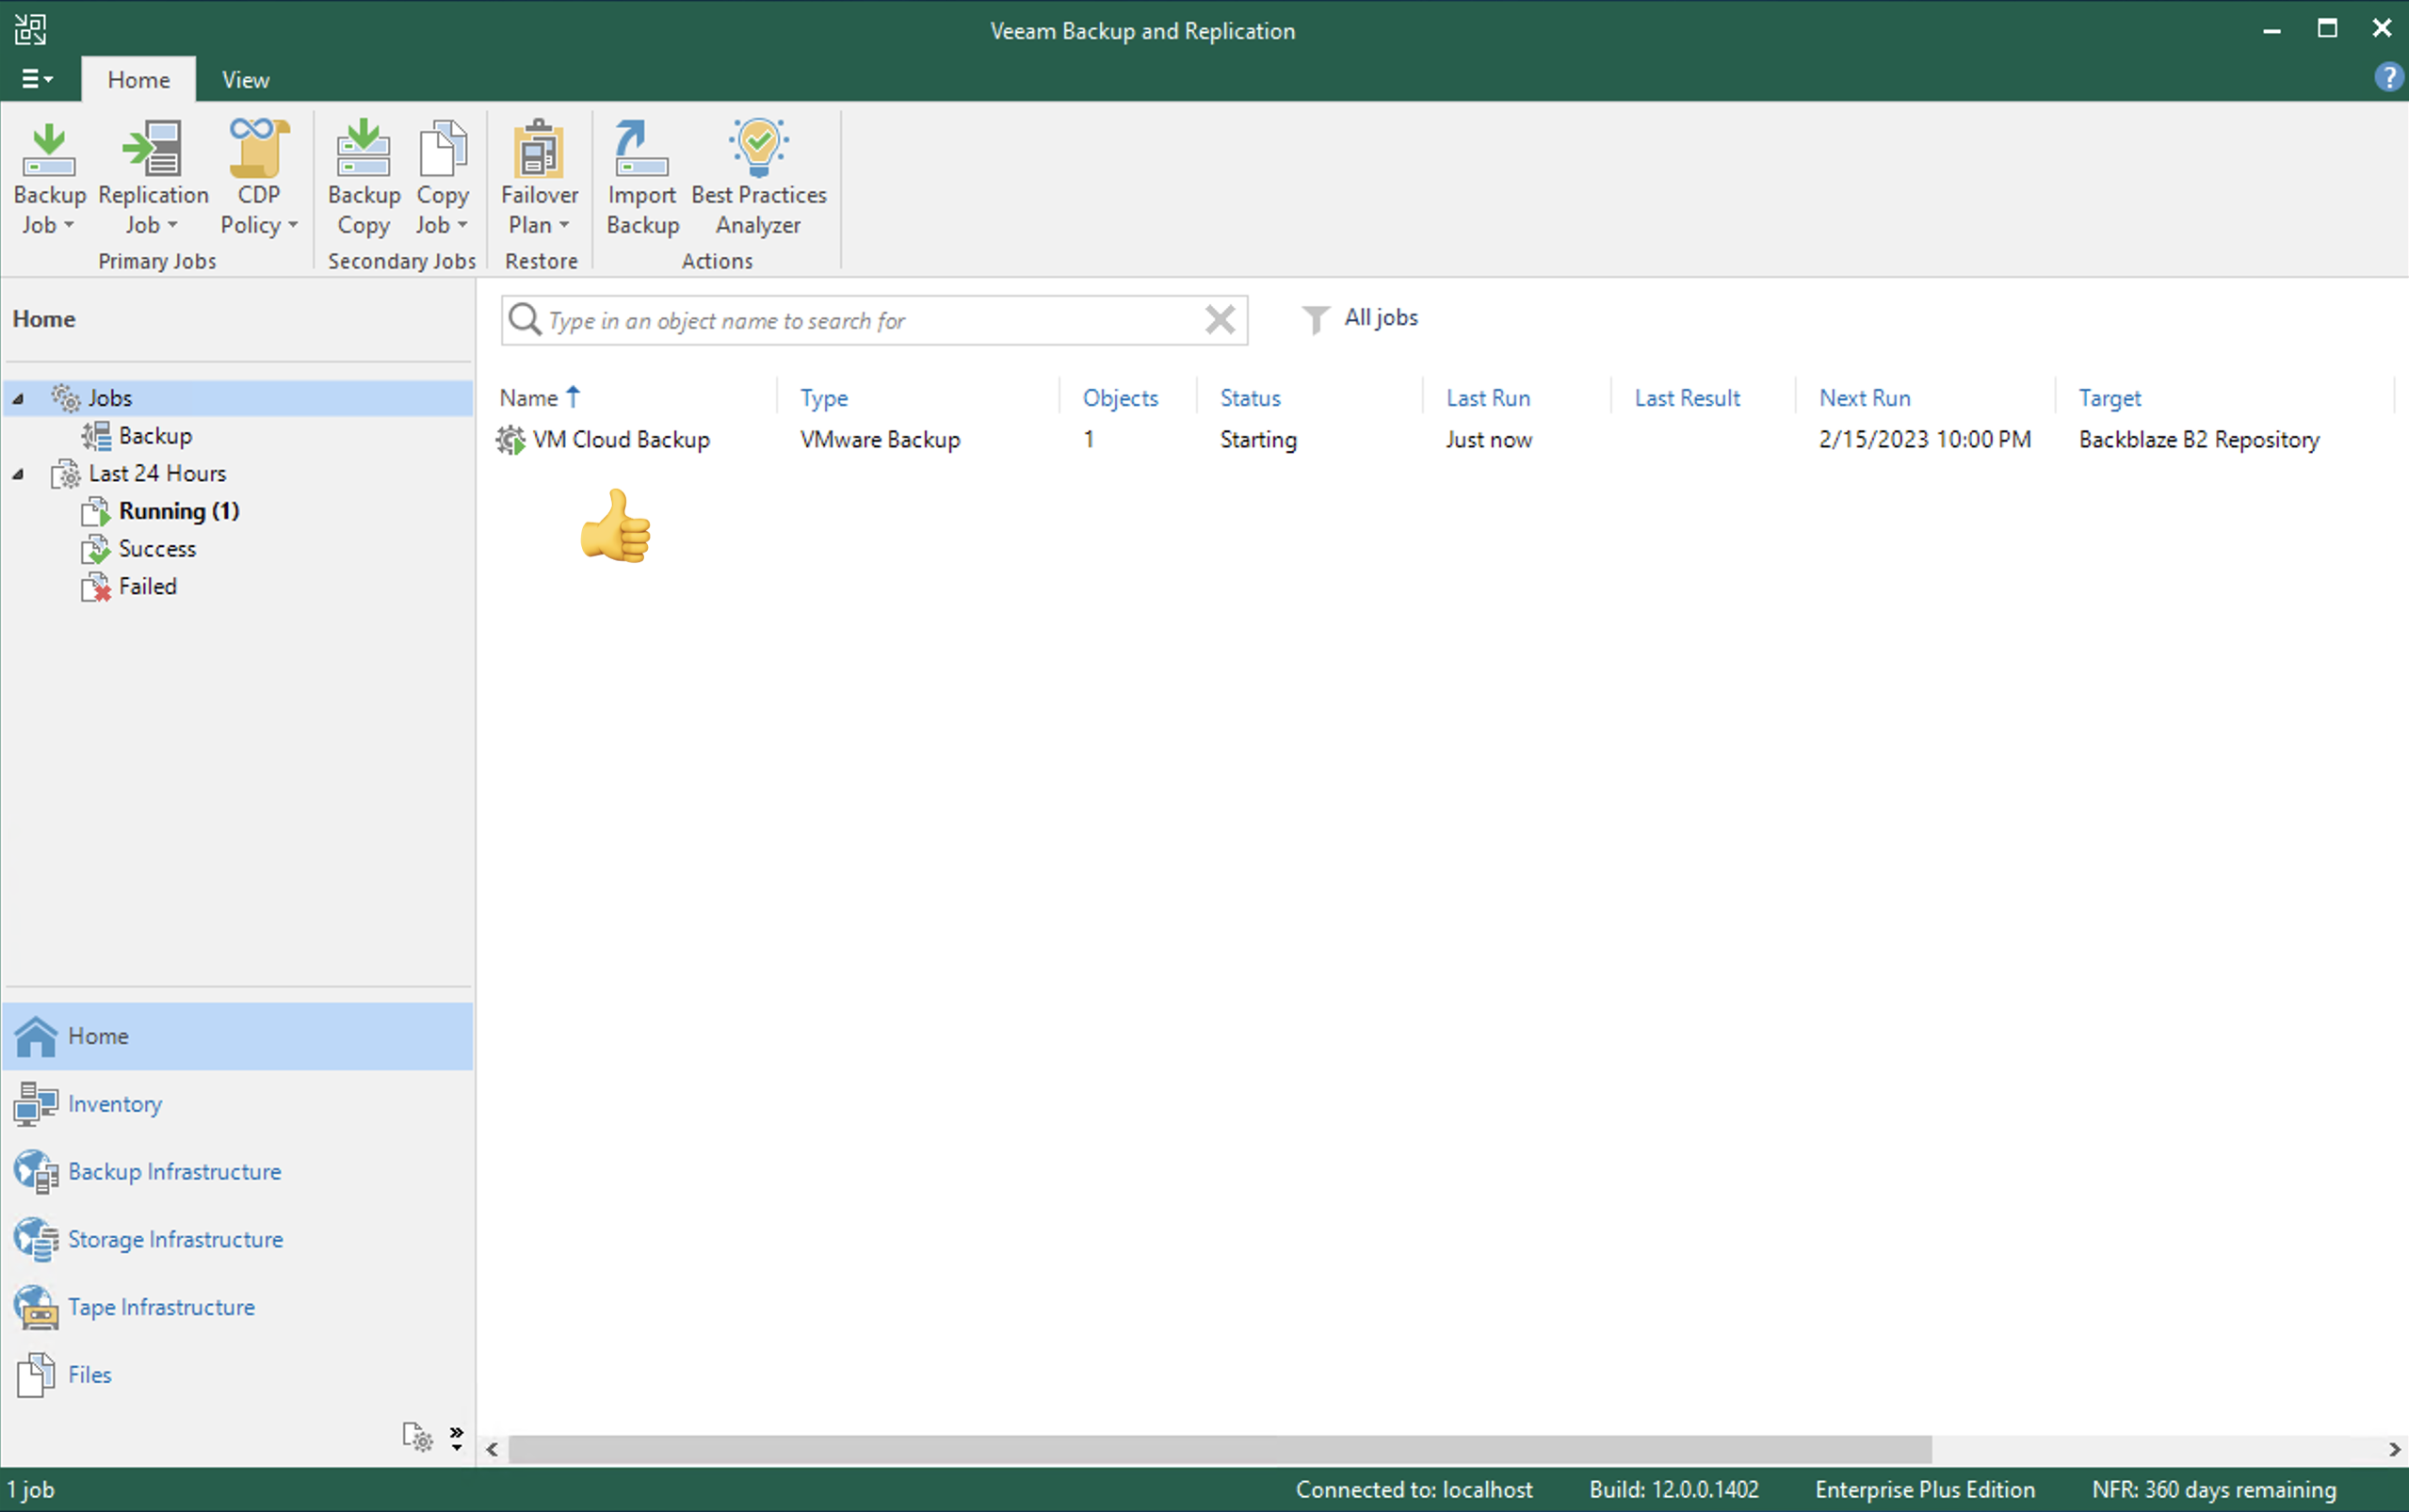The image size is (2409, 1512).
Task: Open the All jobs filter
Action: pos(1380,318)
